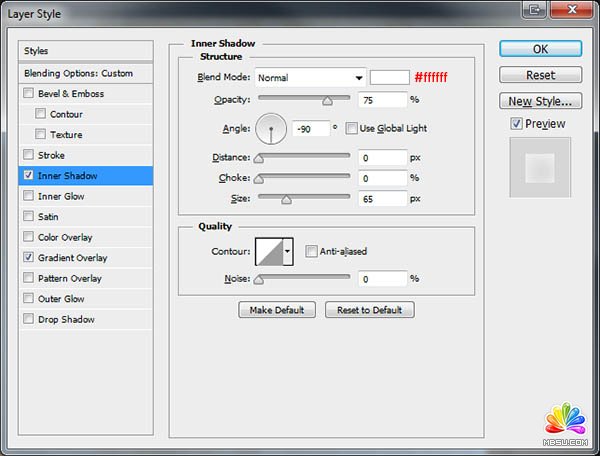Open the Blend Mode dropdown
The width and height of the screenshot is (600, 456).
[x=310, y=77]
